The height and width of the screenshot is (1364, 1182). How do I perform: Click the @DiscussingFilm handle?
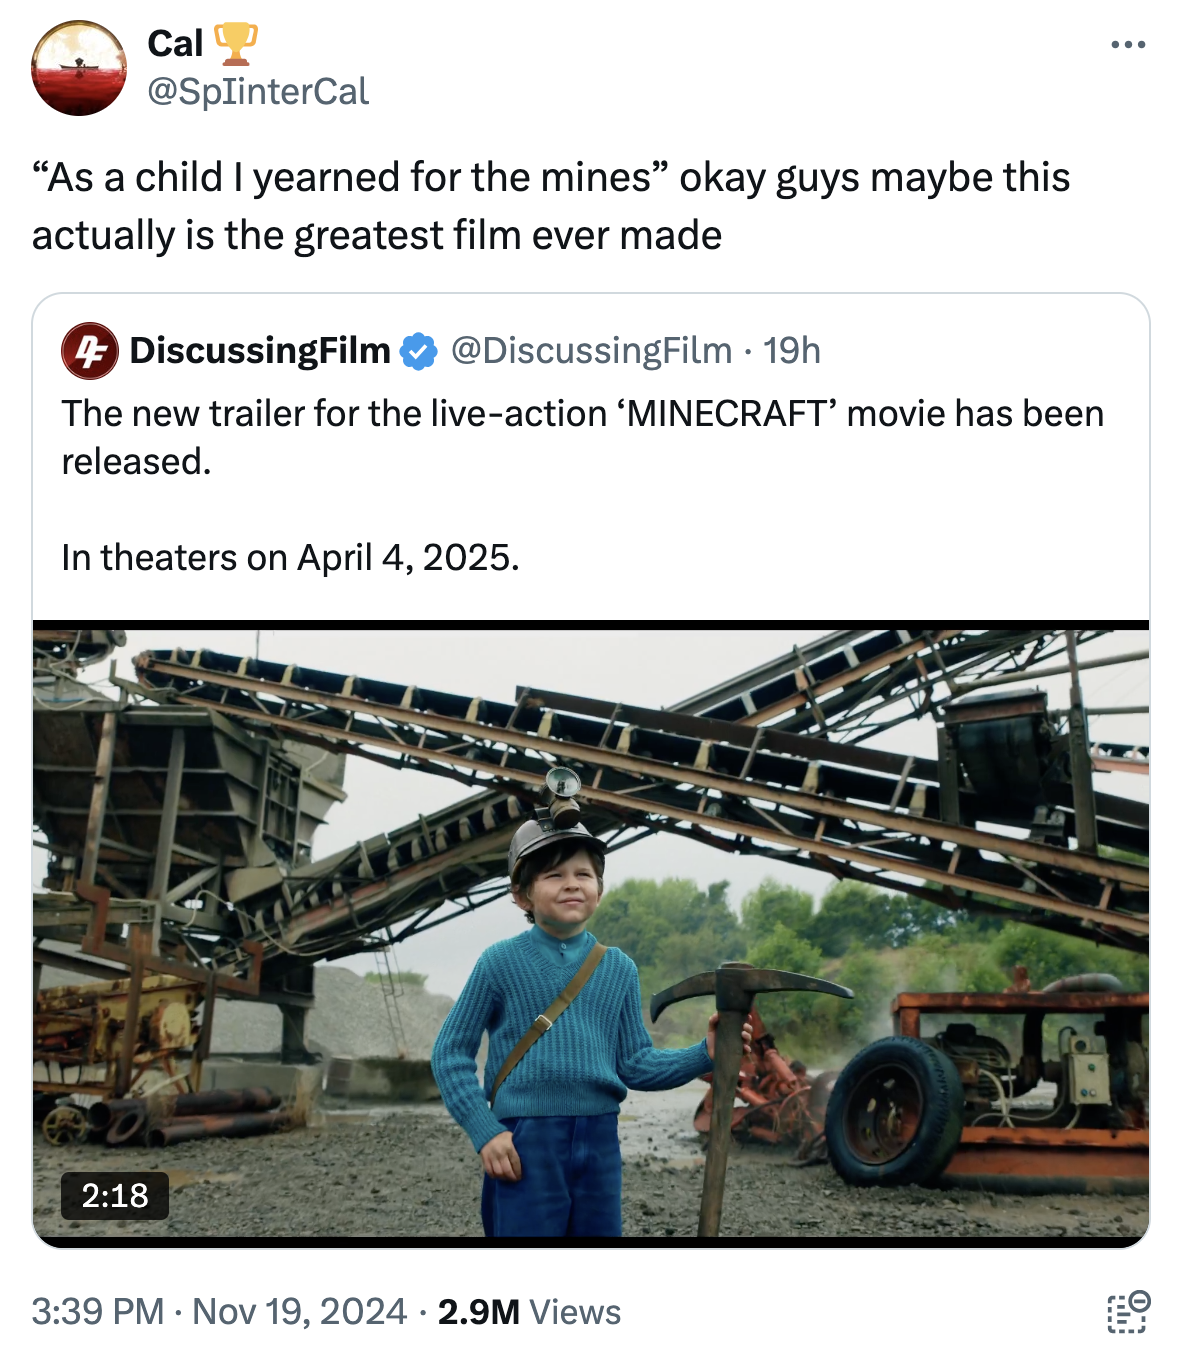tap(592, 351)
